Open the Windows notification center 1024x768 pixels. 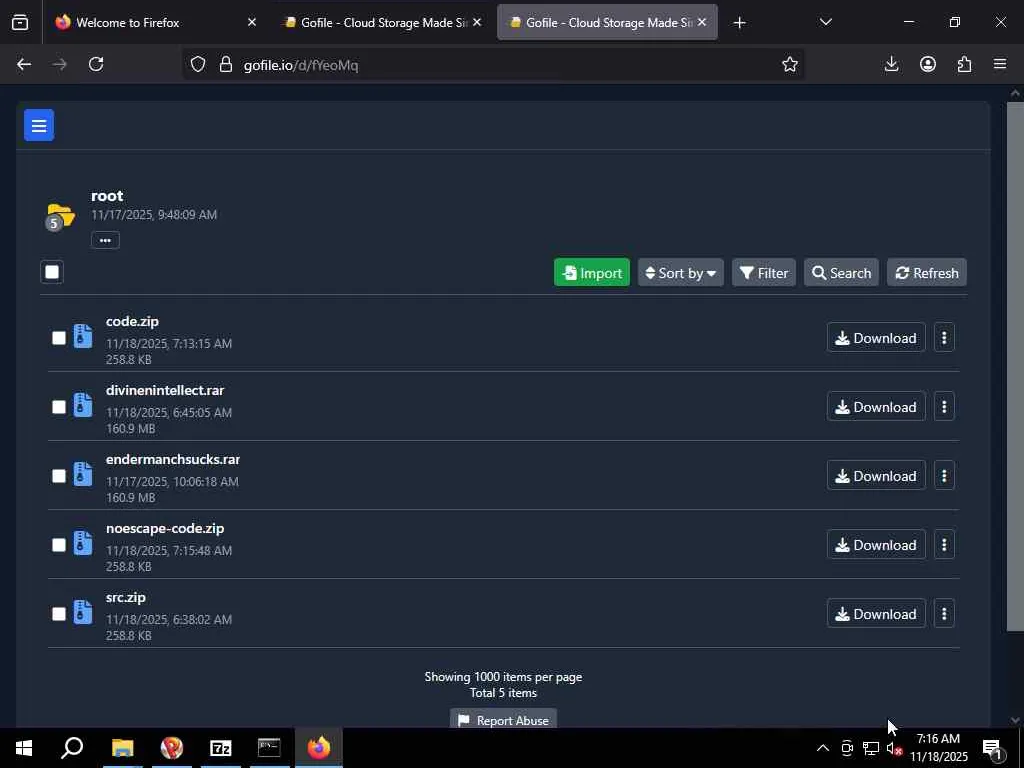pos(993,748)
